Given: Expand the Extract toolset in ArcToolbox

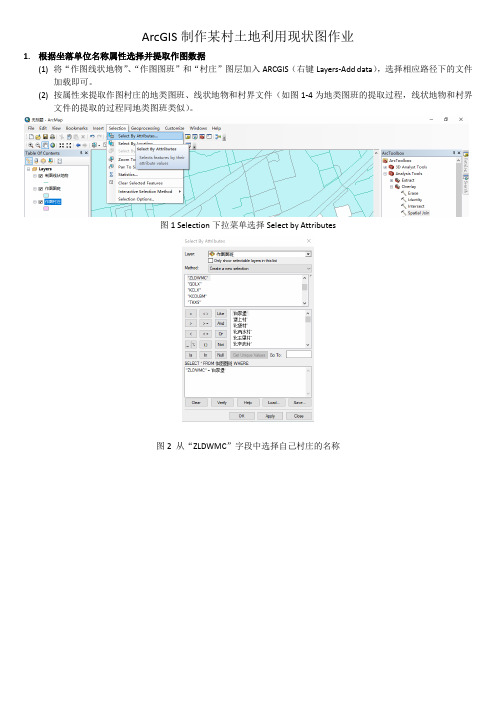Looking at the screenshot, I should click(x=391, y=180).
